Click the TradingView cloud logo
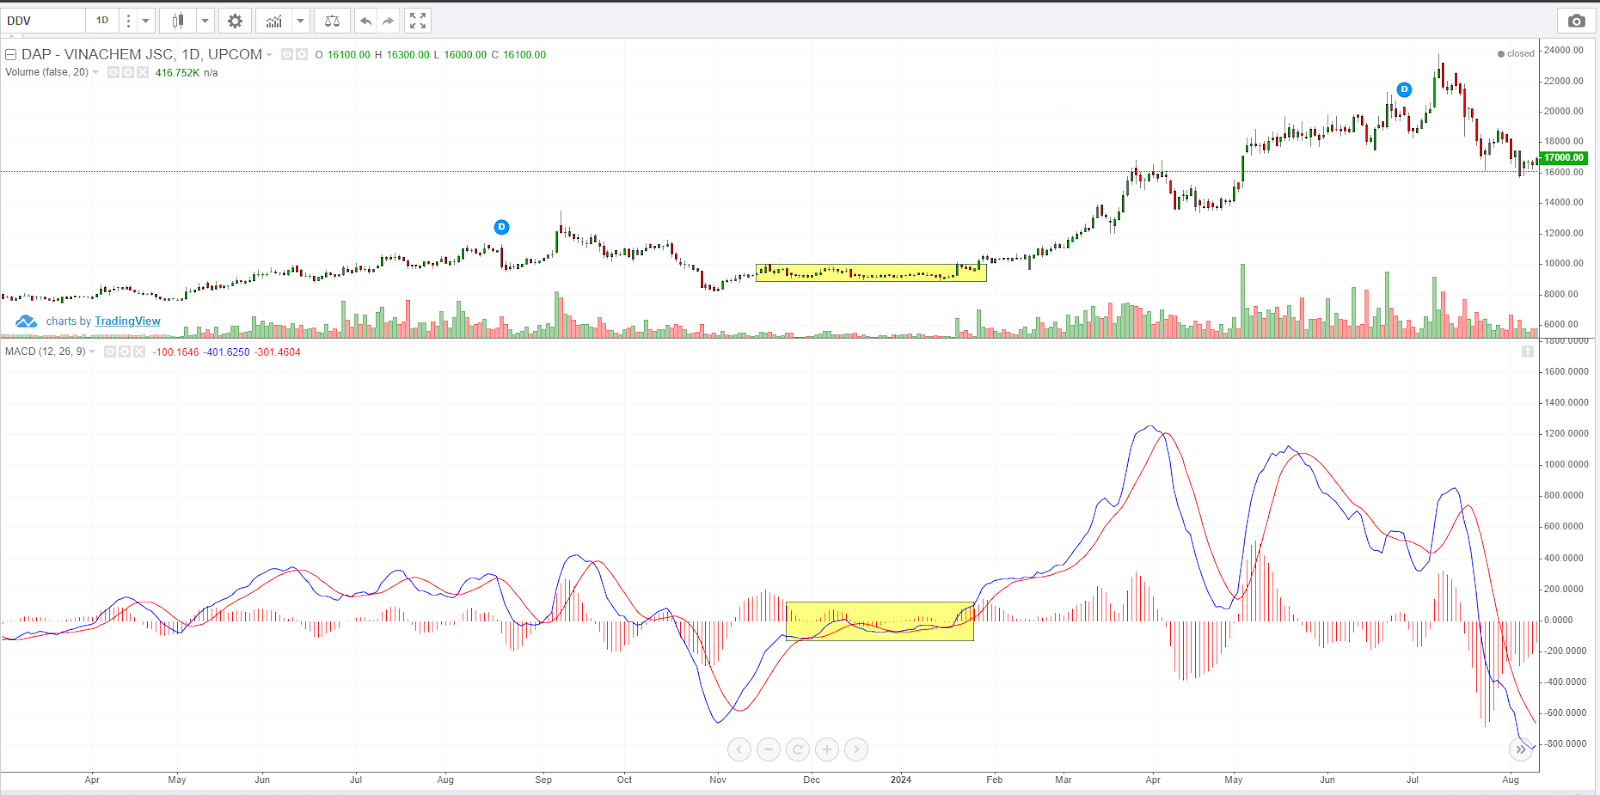The height and width of the screenshot is (795, 1600). coord(27,322)
